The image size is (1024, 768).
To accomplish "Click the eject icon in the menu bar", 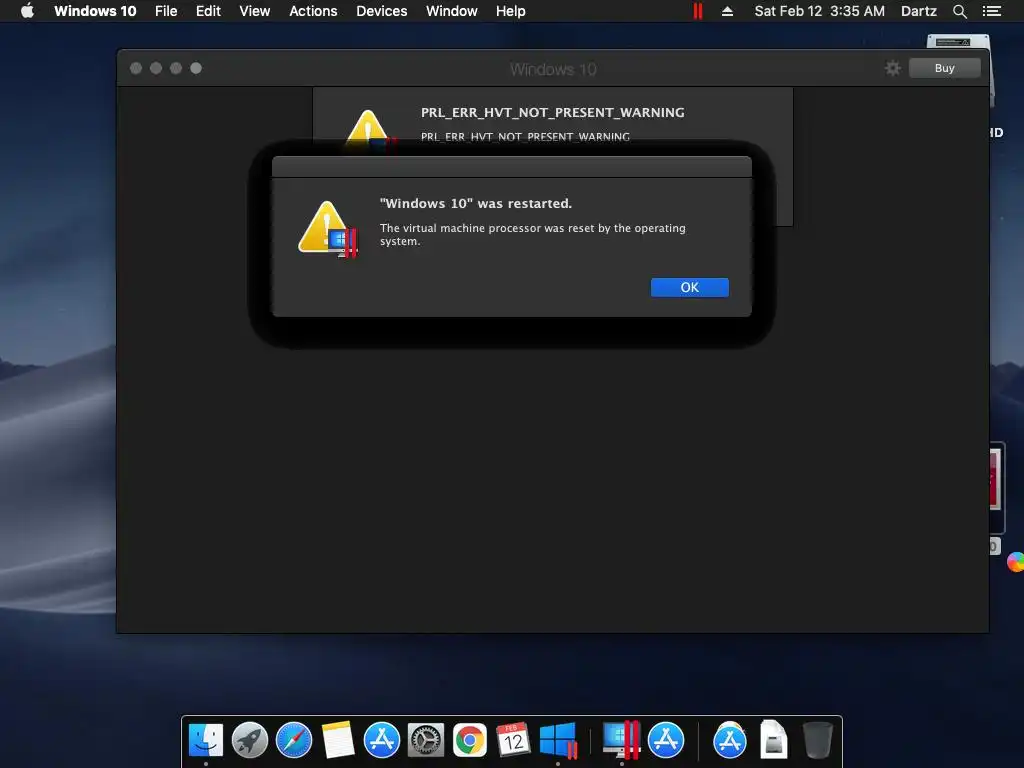I will coord(727,11).
